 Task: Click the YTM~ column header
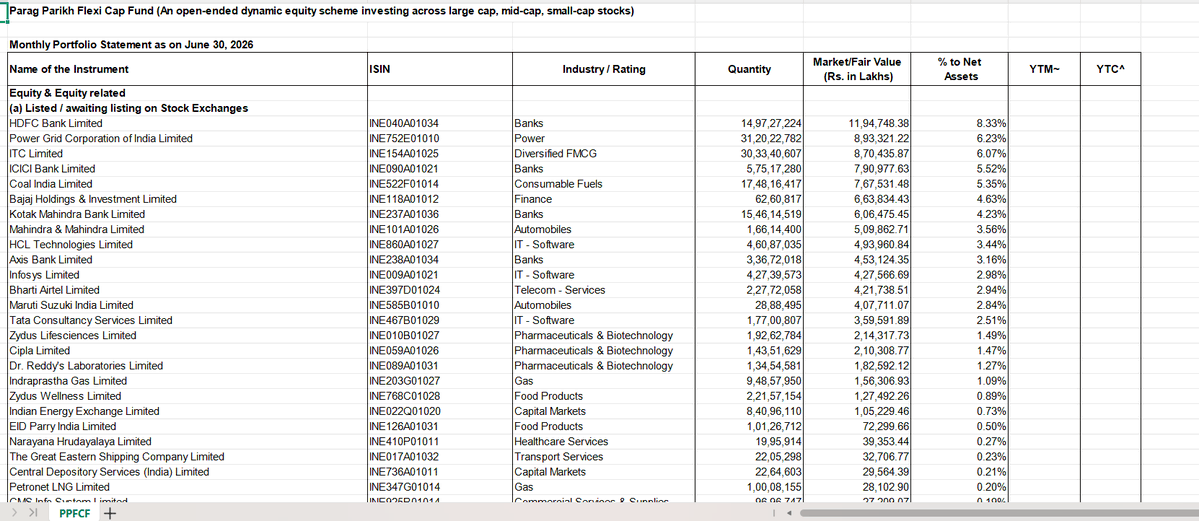point(1045,69)
